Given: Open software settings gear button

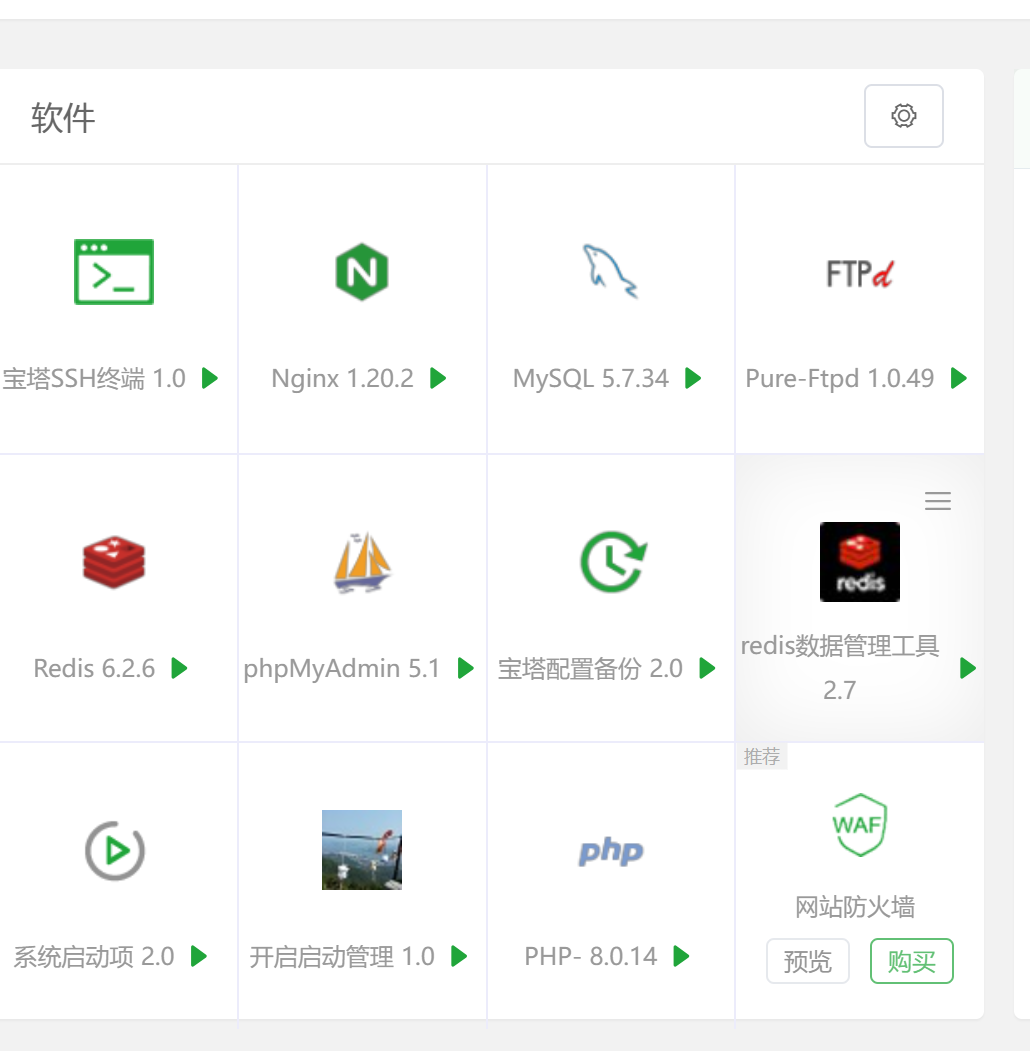Looking at the screenshot, I should click(904, 116).
